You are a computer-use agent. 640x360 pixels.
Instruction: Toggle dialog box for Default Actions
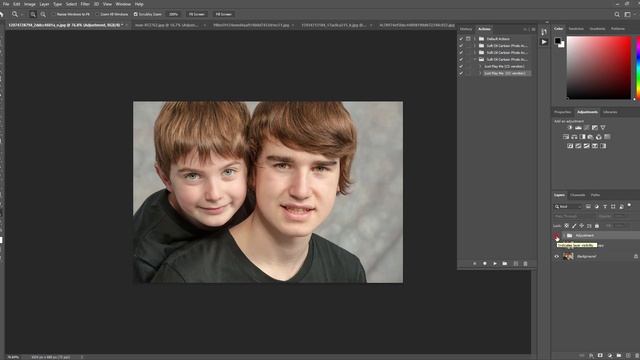468,39
